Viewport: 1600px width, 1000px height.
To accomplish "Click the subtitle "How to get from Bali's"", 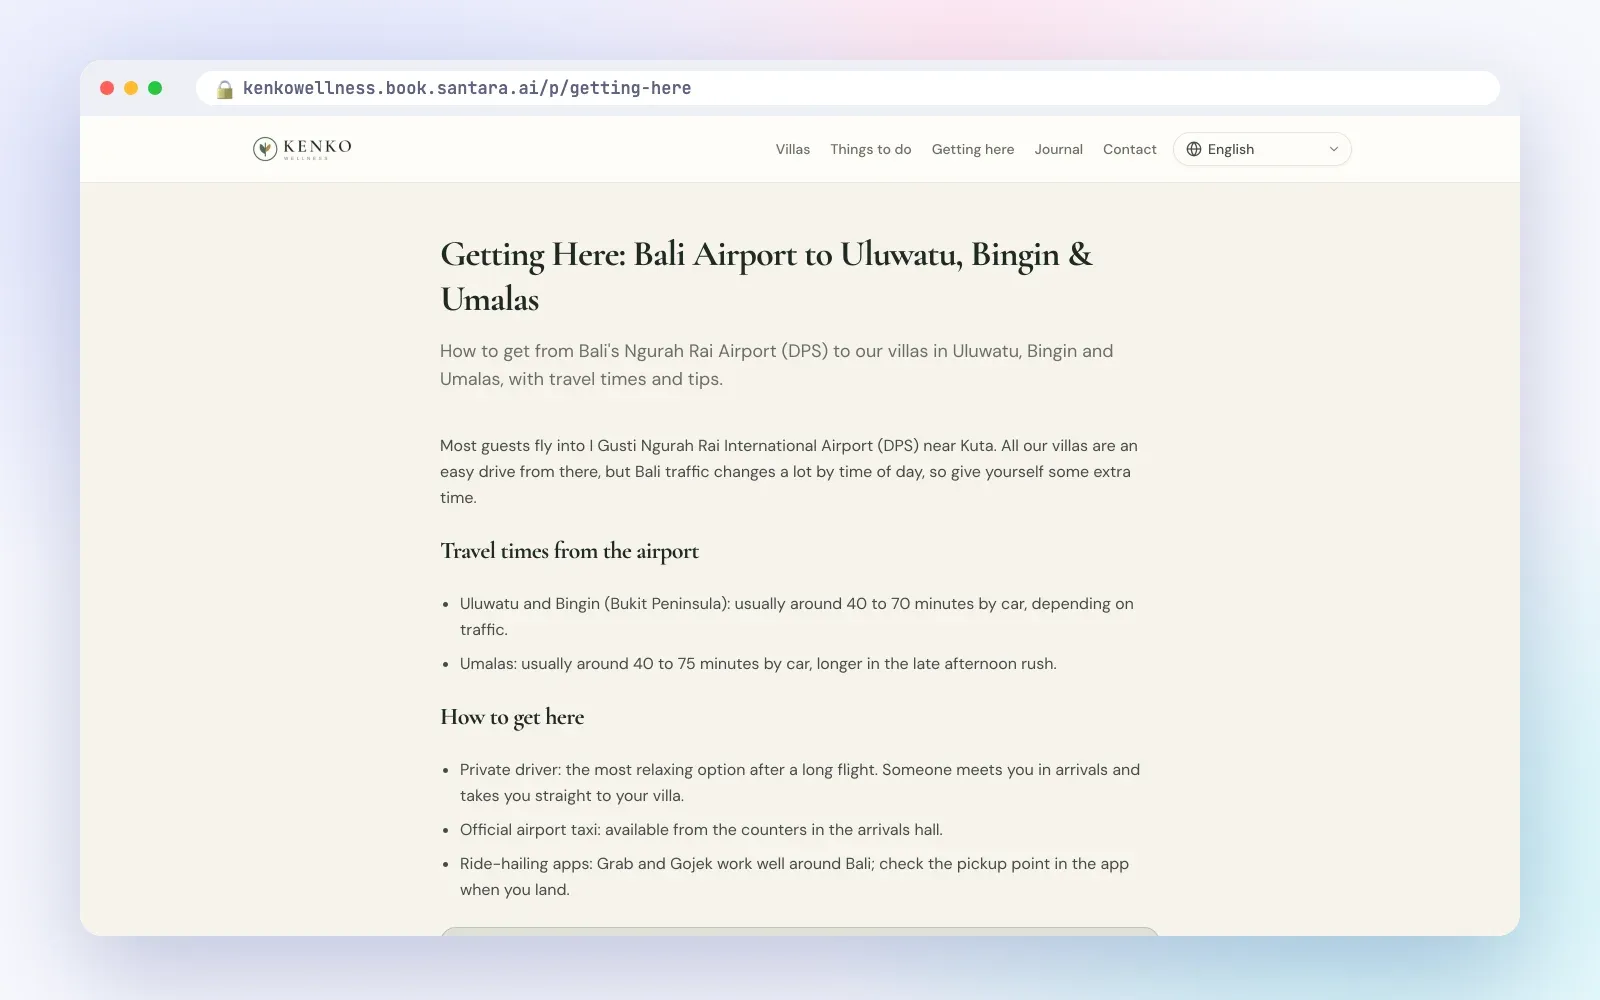I will pyautogui.click(x=777, y=365).
